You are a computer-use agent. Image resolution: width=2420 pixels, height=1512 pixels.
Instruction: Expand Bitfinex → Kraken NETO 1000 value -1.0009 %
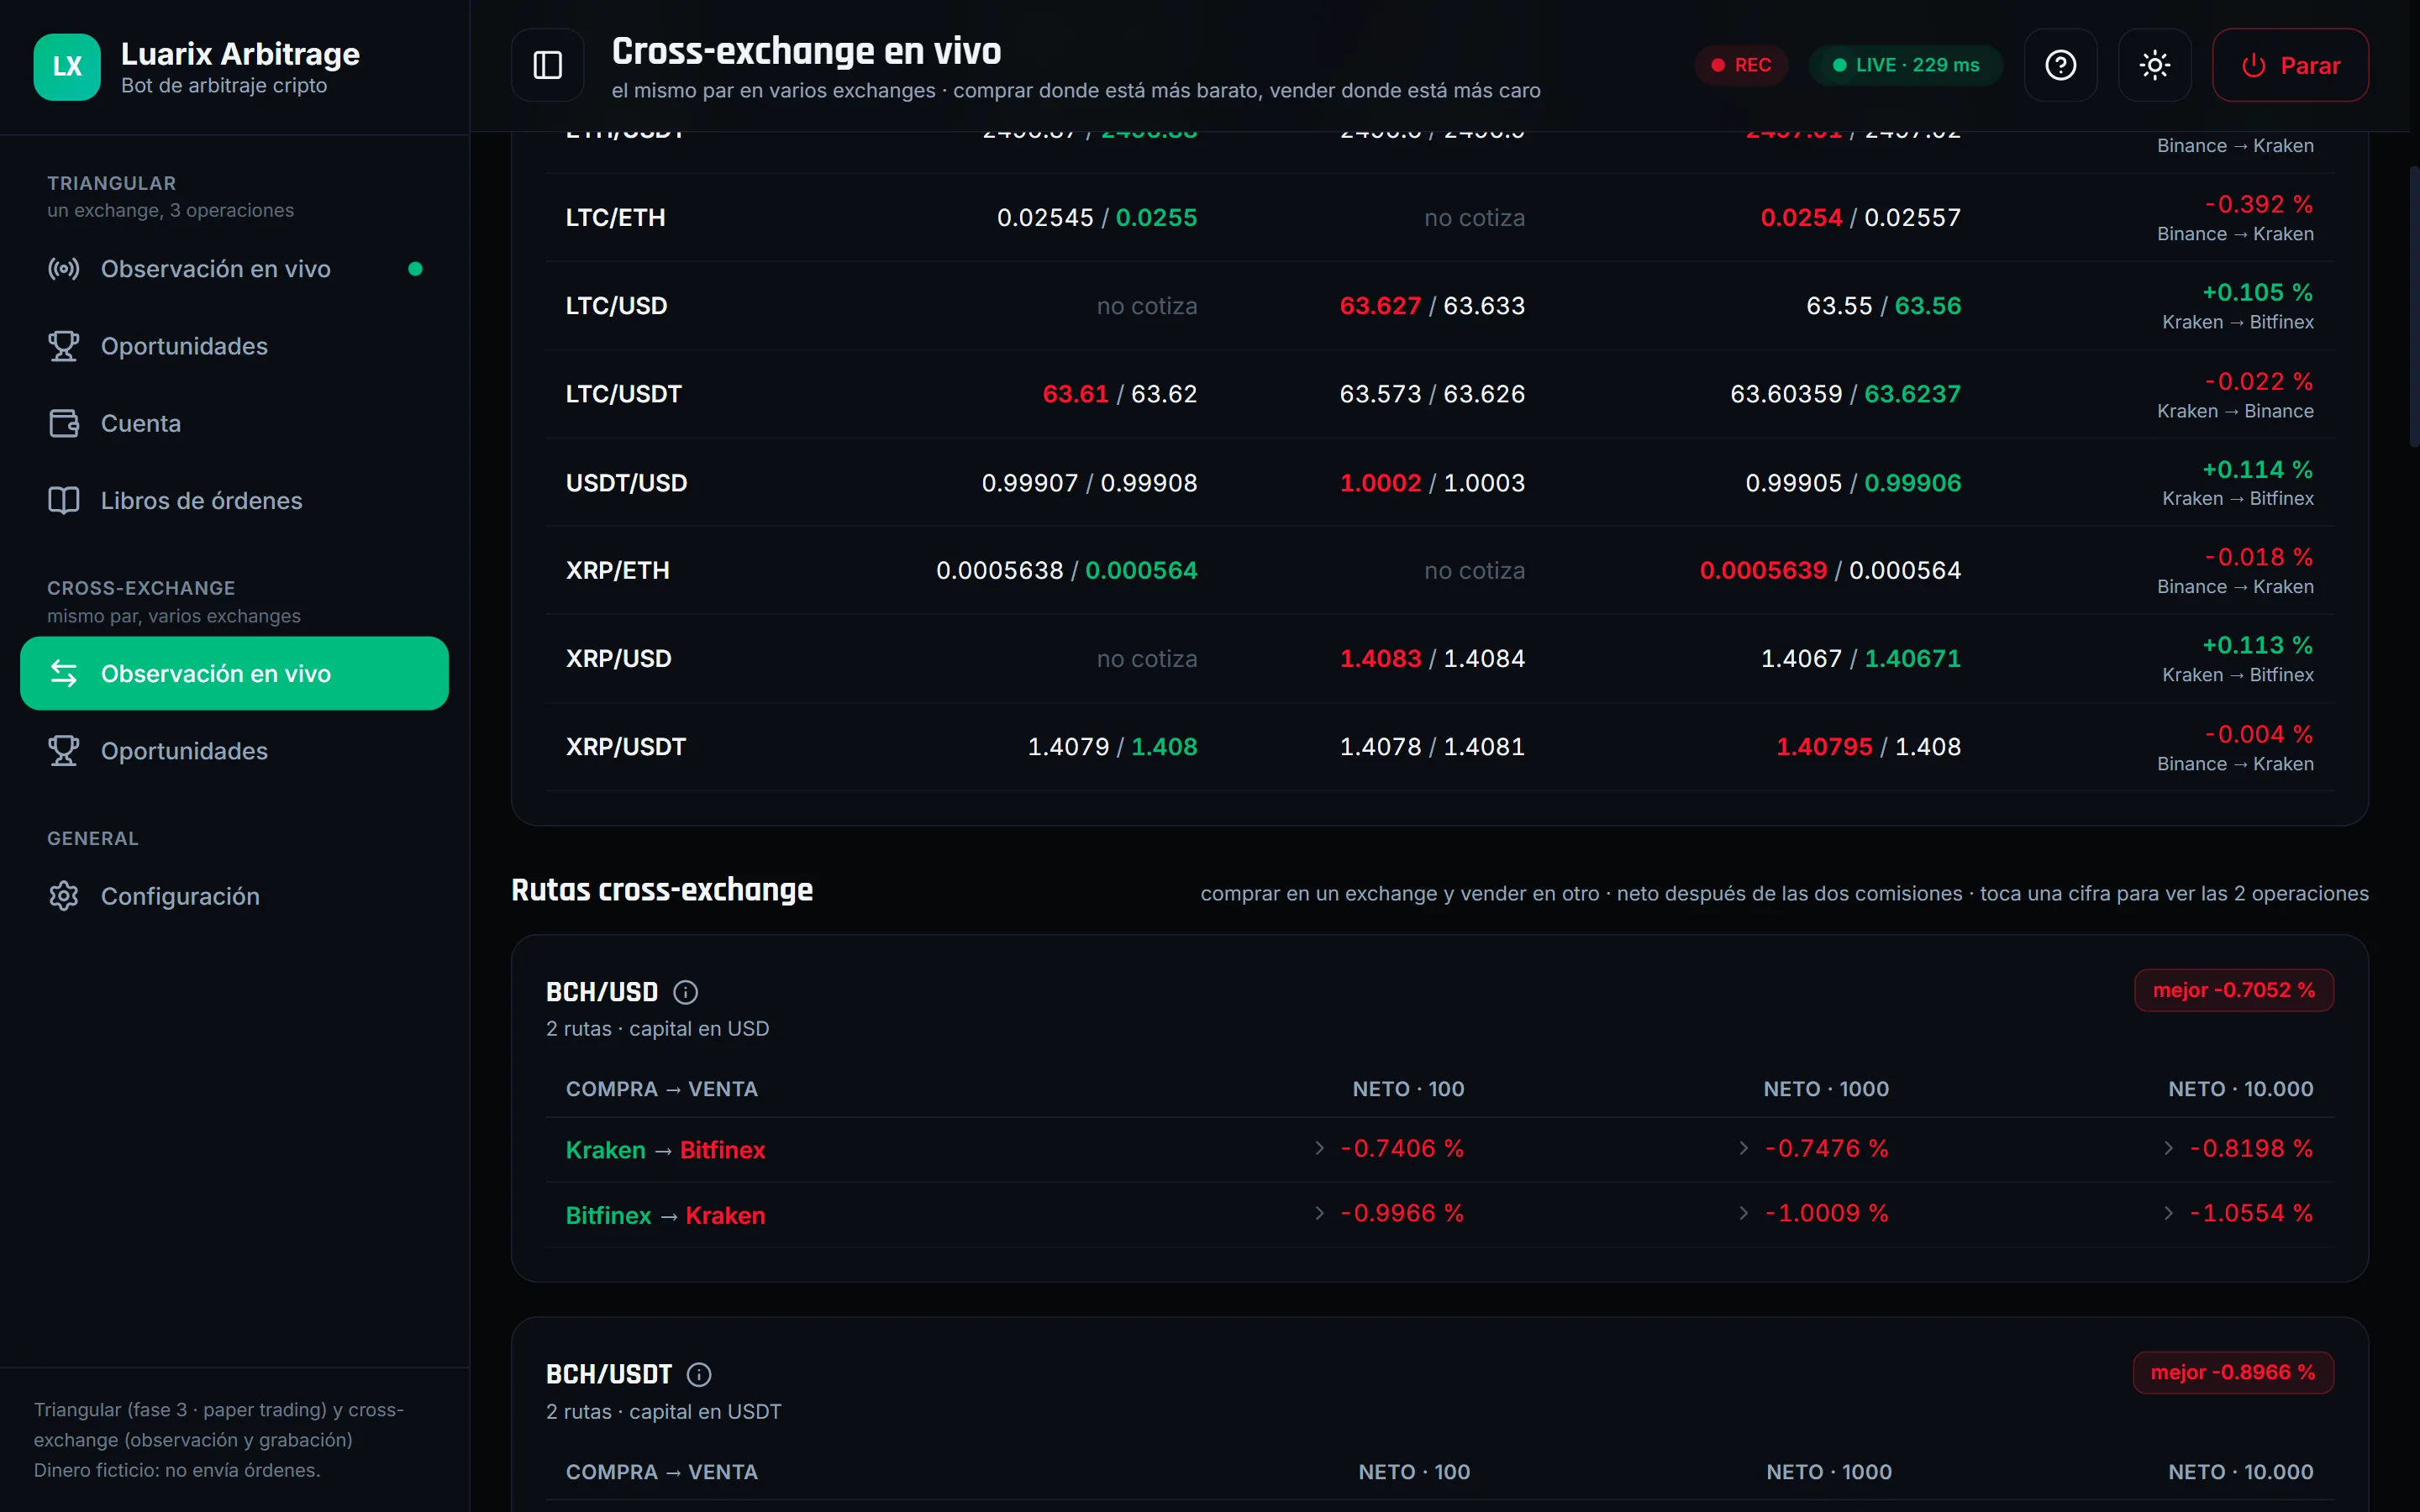pyautogui.click(x=1813, y=1213)
